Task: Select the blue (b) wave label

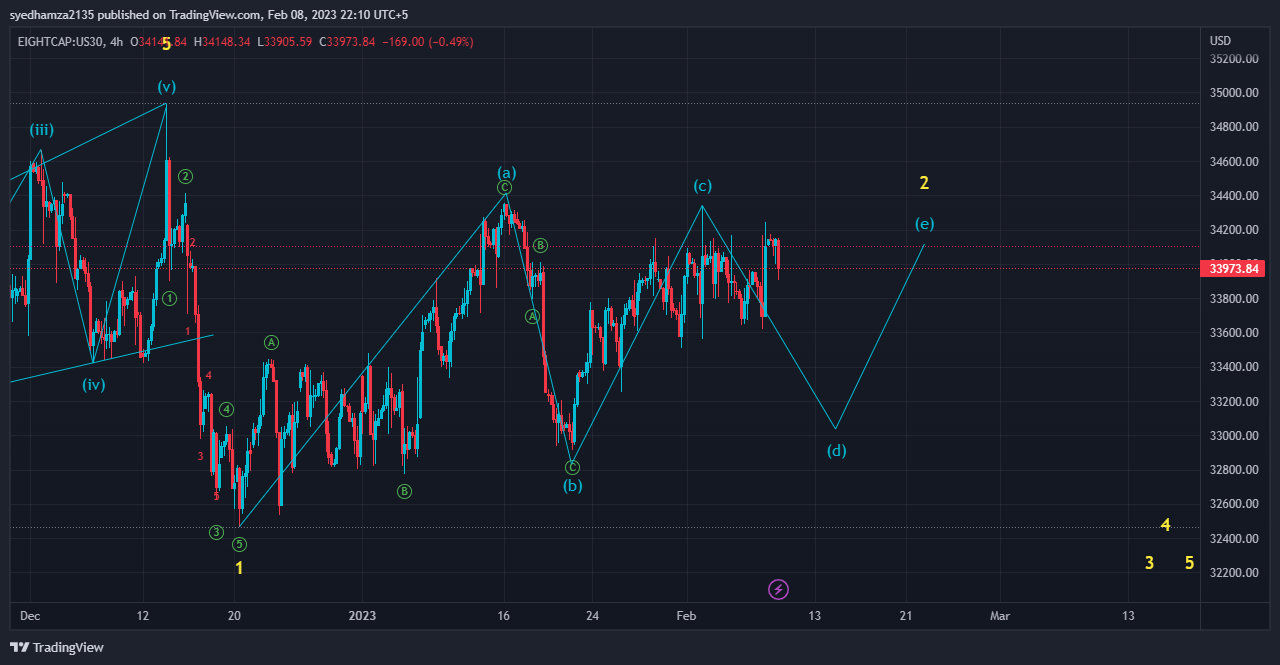Action: pyautogui.click(x=572, y=486)
